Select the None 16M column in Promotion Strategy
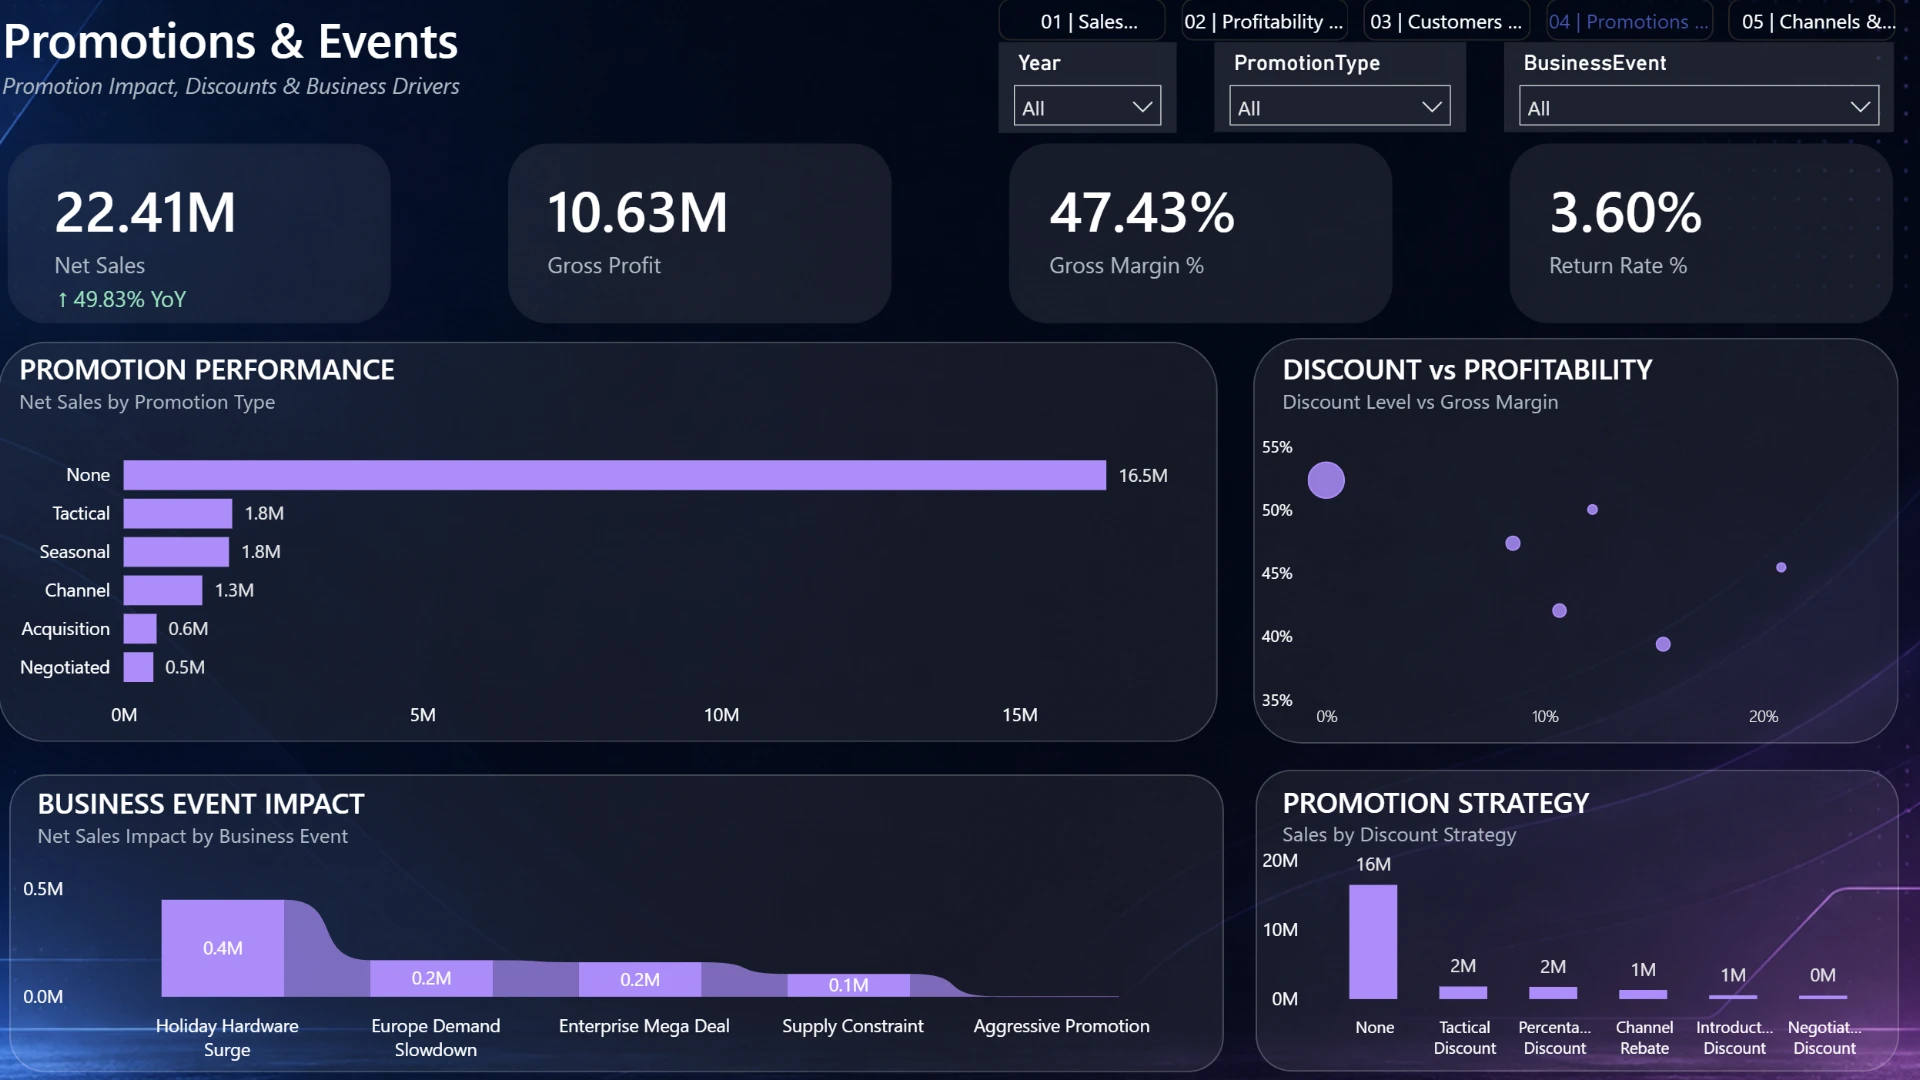 coord(1373,942)
